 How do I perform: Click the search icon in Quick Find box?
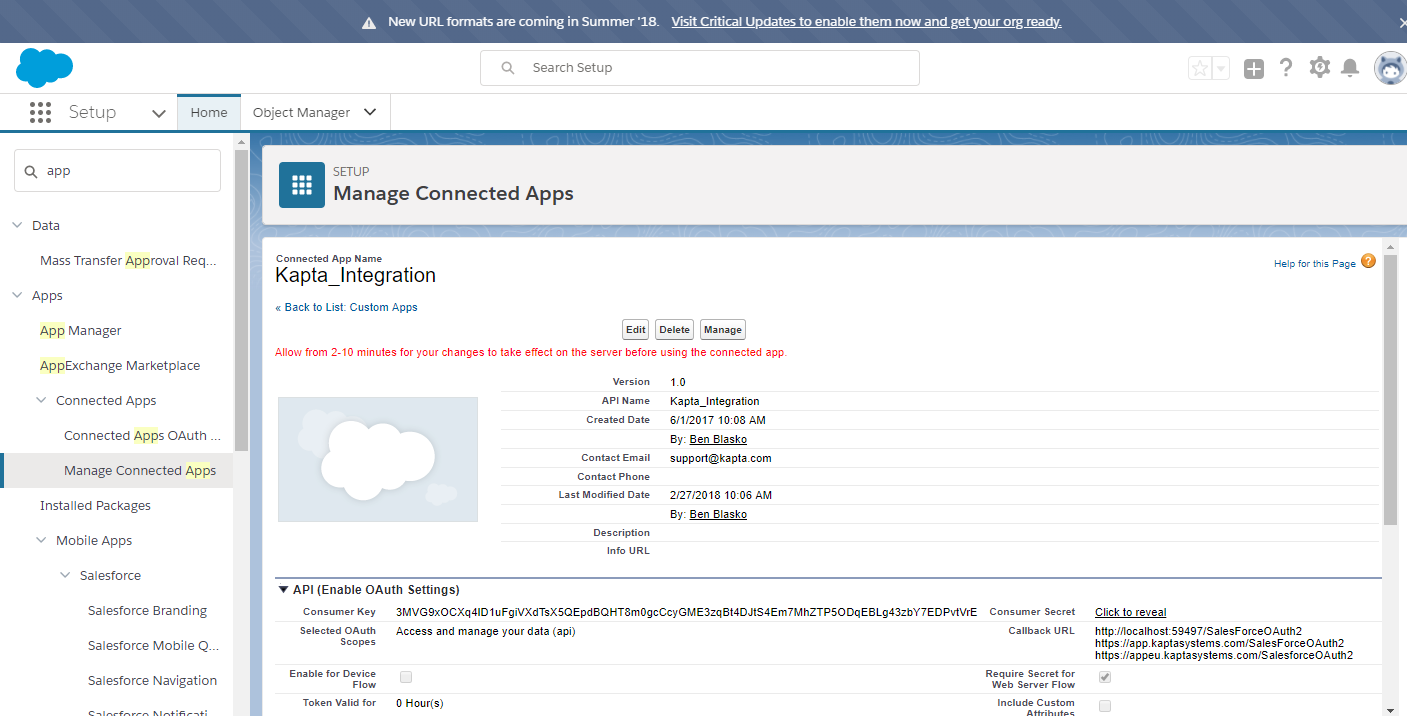[30, 171]
